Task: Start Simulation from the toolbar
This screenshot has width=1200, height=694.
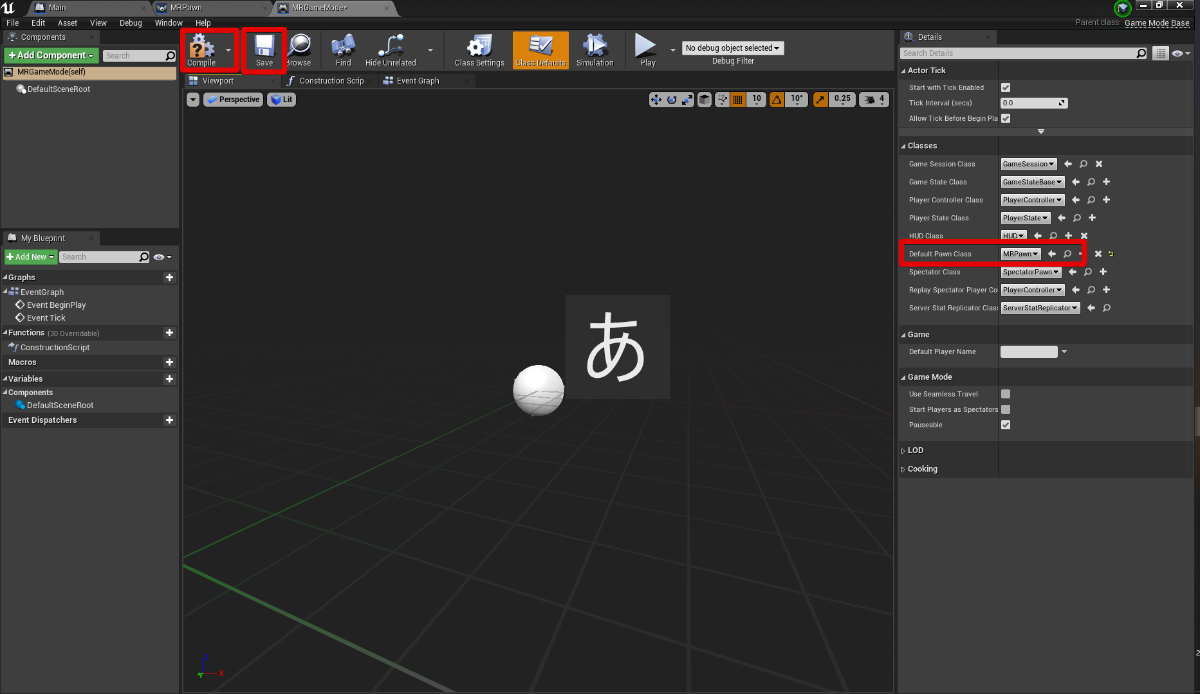Action: click(x=595, y=49)
